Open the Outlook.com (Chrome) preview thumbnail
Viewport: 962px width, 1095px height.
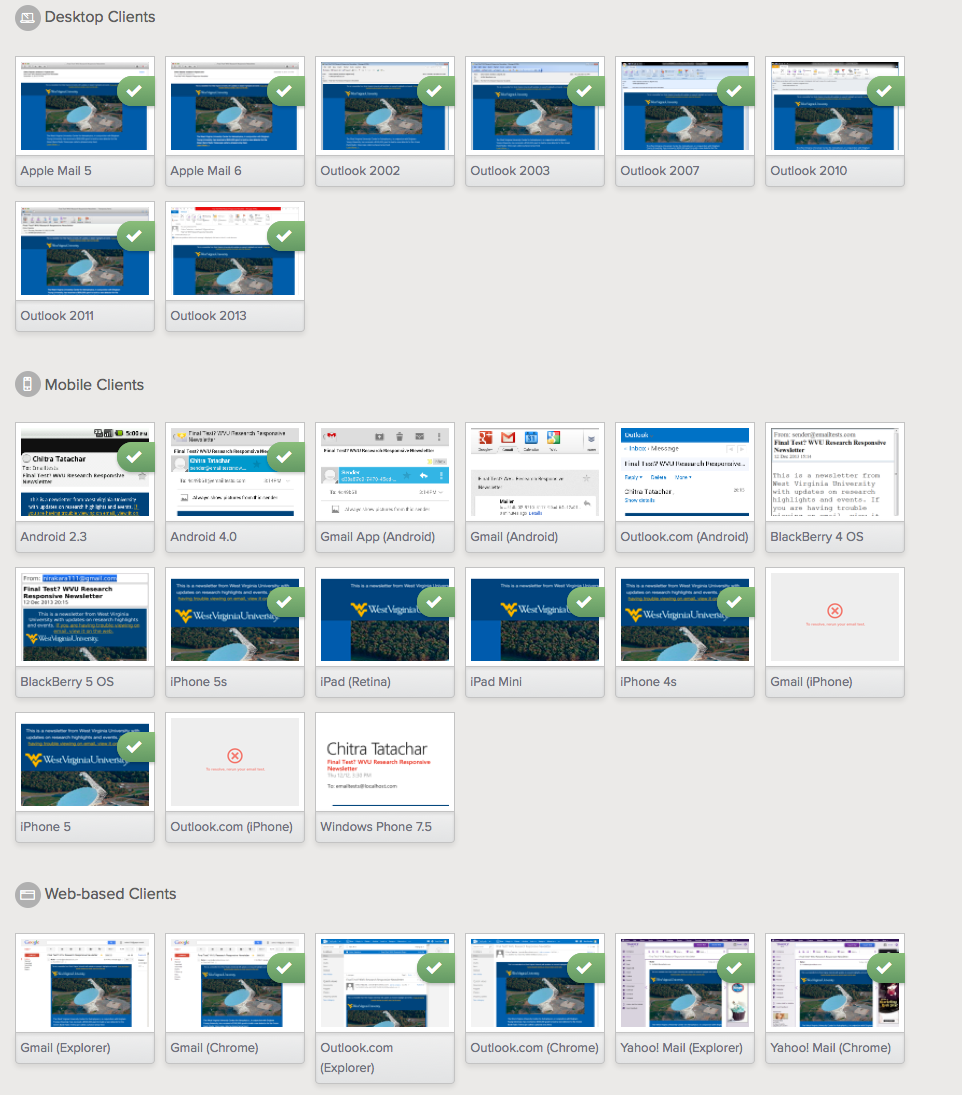click(x=535, y=983)
